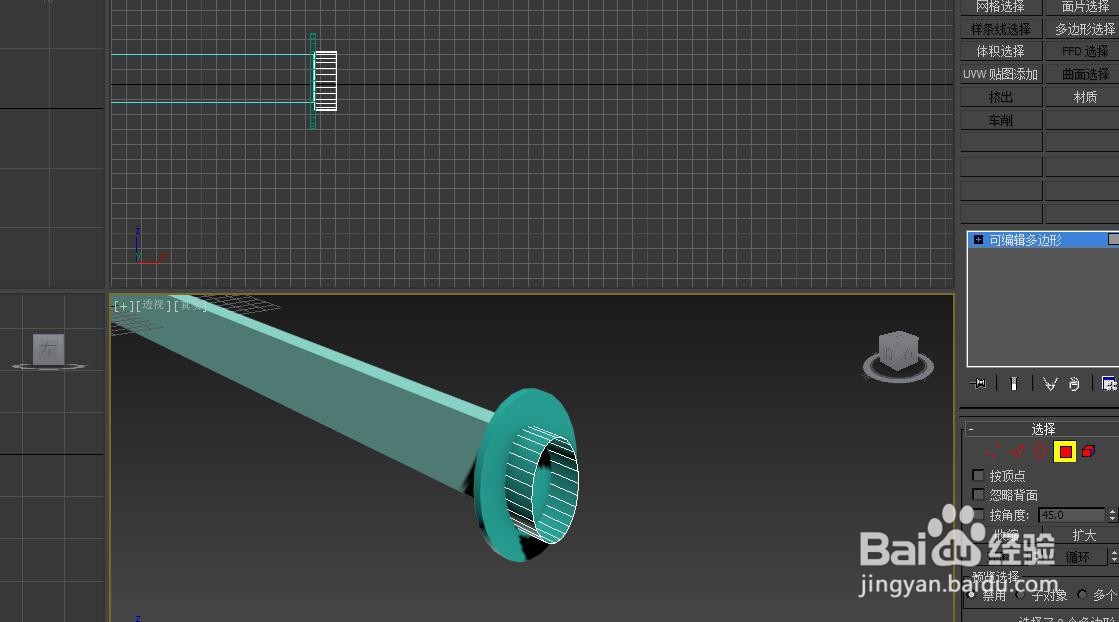
Task: Toggle the Show End Result icon
Action: pos(1014,383)
